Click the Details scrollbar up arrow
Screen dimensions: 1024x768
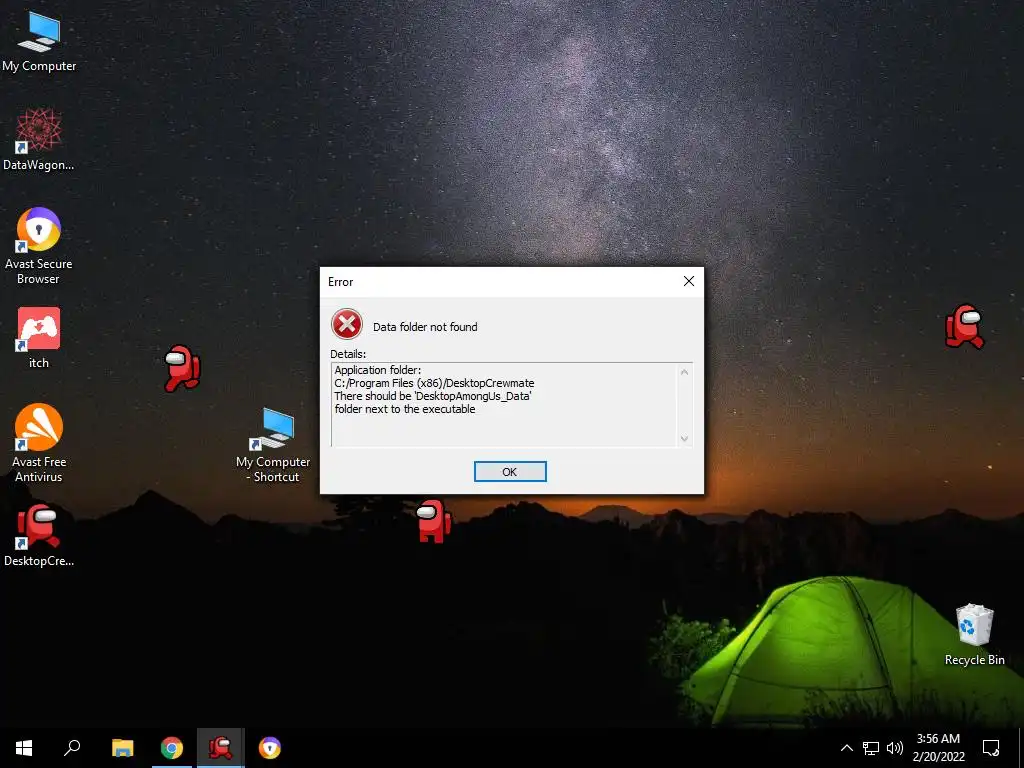click(x=684, y=372)
